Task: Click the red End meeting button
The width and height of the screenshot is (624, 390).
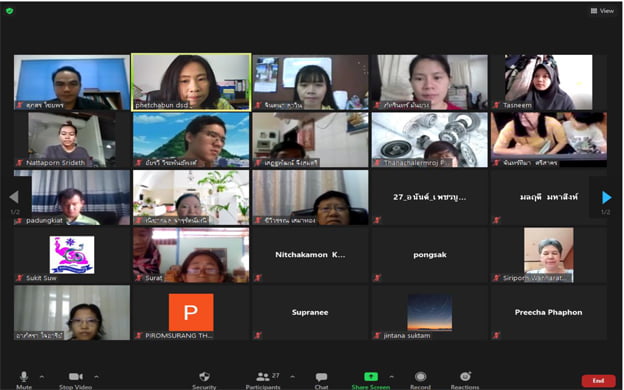Action: [x=598, y=381]
